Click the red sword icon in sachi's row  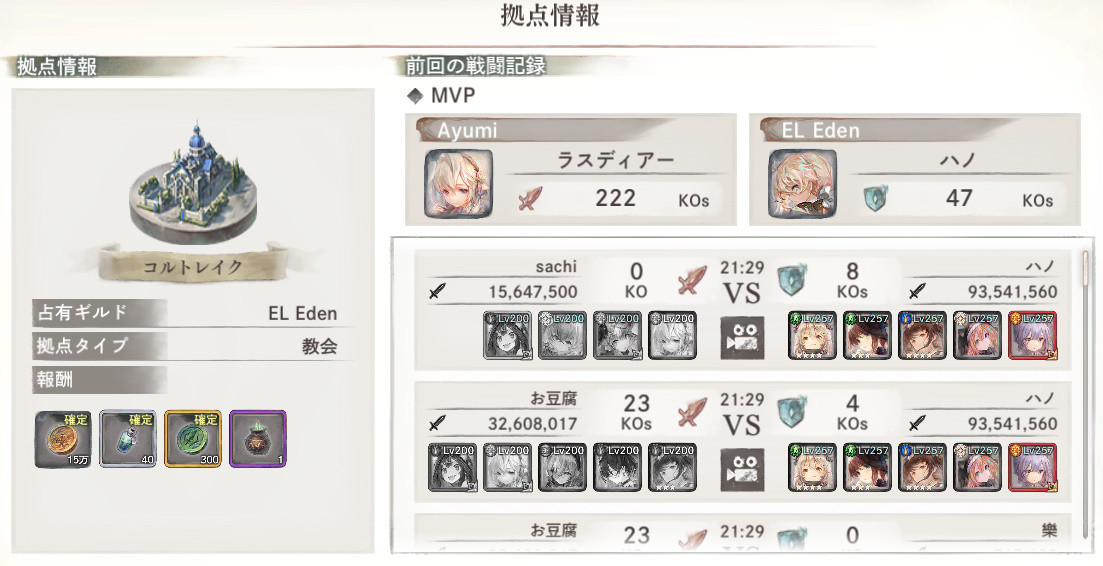692,281
